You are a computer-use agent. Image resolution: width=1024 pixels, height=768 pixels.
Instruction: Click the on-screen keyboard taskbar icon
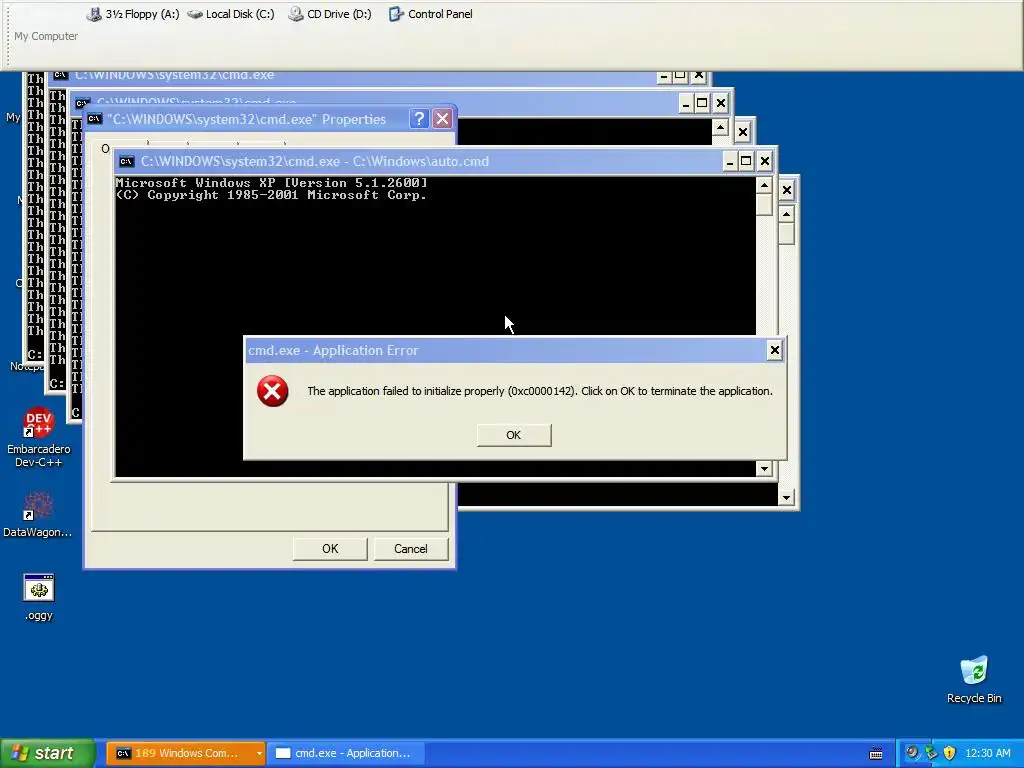tap(876, 754)
